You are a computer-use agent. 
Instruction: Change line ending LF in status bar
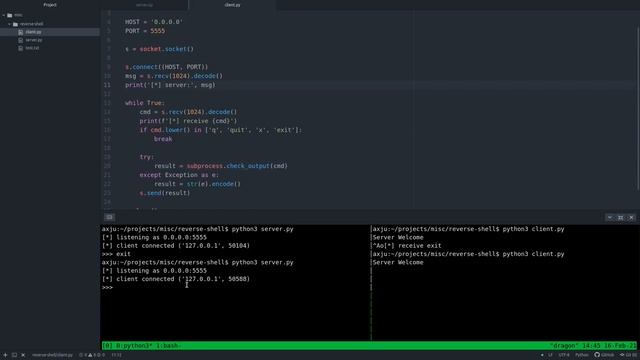550,355
